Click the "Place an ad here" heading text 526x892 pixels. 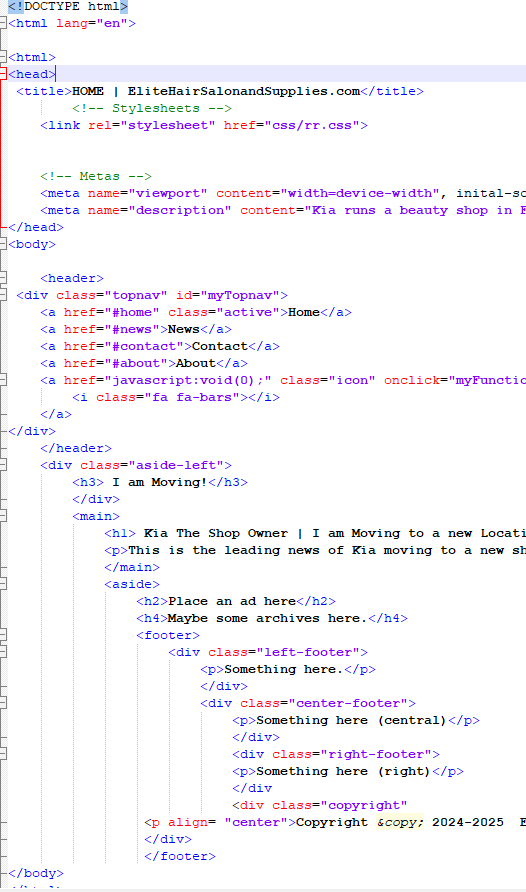click(231, 601)
